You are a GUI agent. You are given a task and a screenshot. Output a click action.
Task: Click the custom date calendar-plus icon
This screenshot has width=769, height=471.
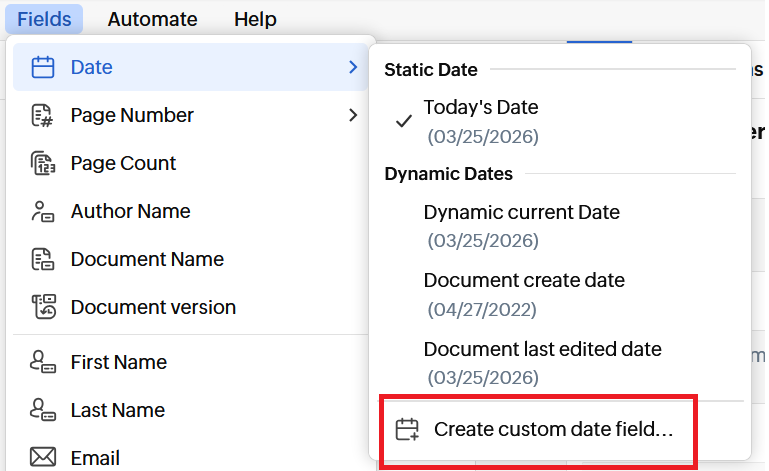(407, 430)
